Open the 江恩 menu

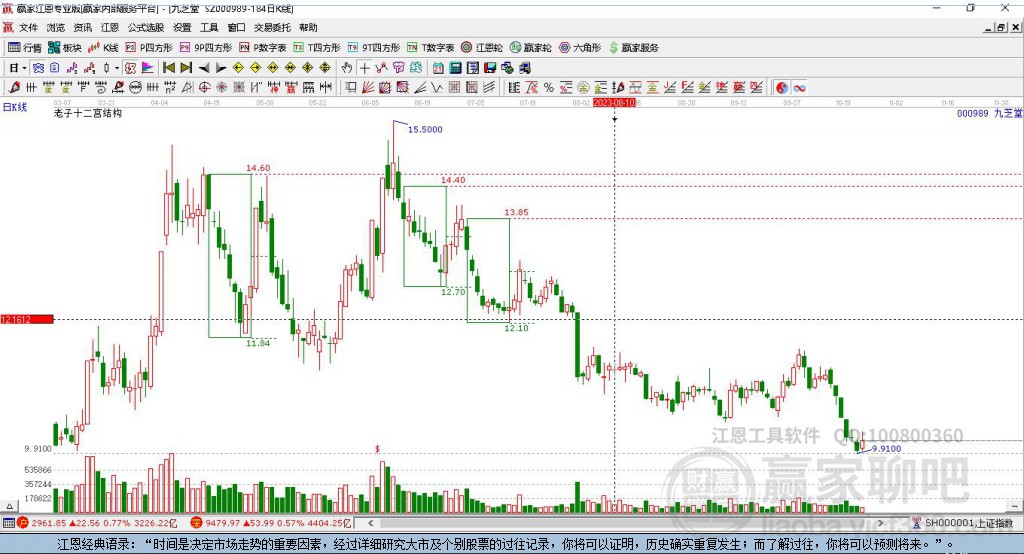pyautogui.click(x=110, y=27)
